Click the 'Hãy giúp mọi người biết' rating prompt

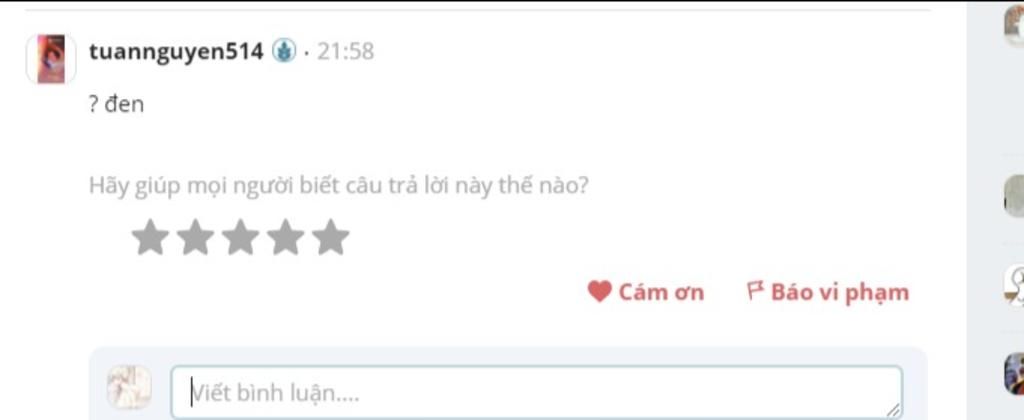(338, 186)
